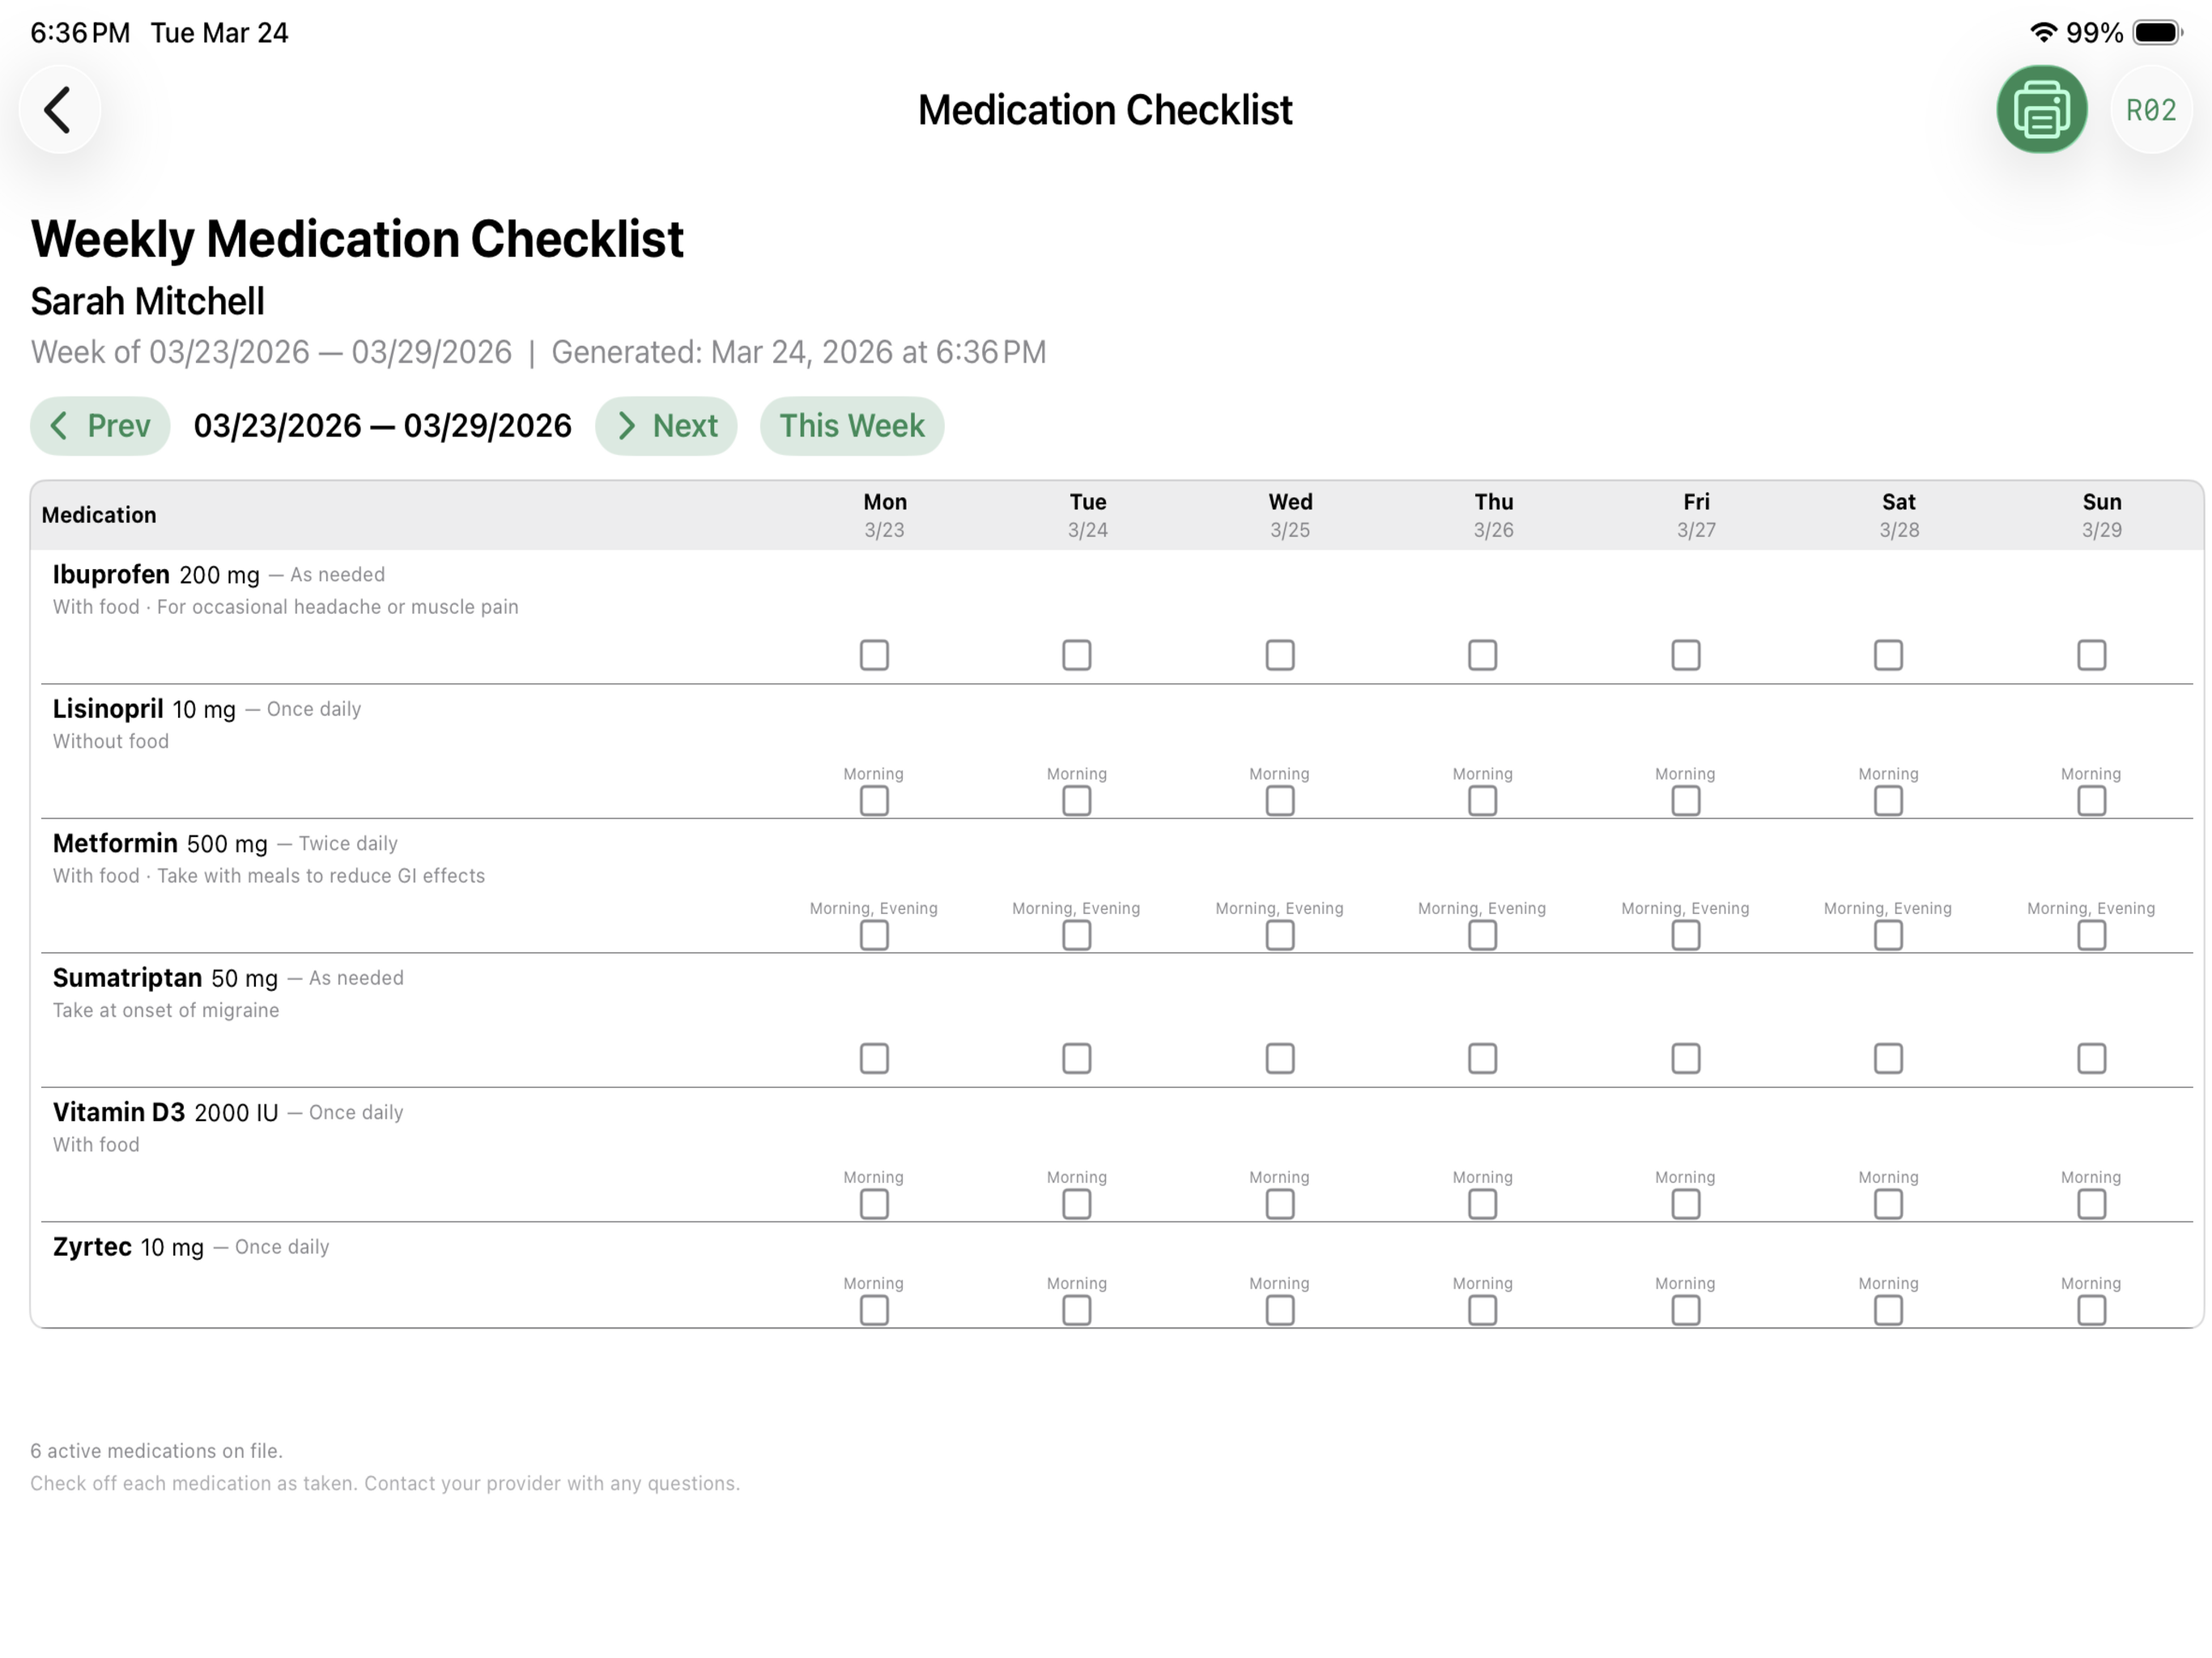2212x1658 pixels.
Task: Mark Ibuprofen taken on Sunday 3/29
Action: click(2091, 654)
